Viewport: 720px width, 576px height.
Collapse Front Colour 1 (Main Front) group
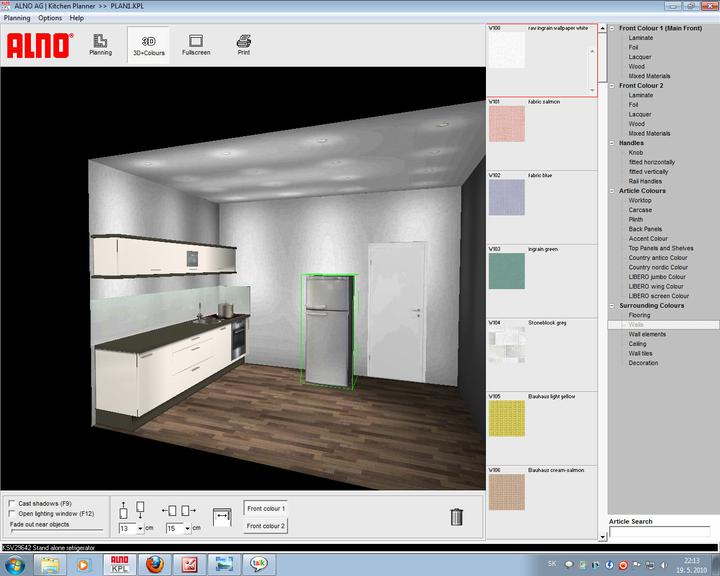coord(612,28)
